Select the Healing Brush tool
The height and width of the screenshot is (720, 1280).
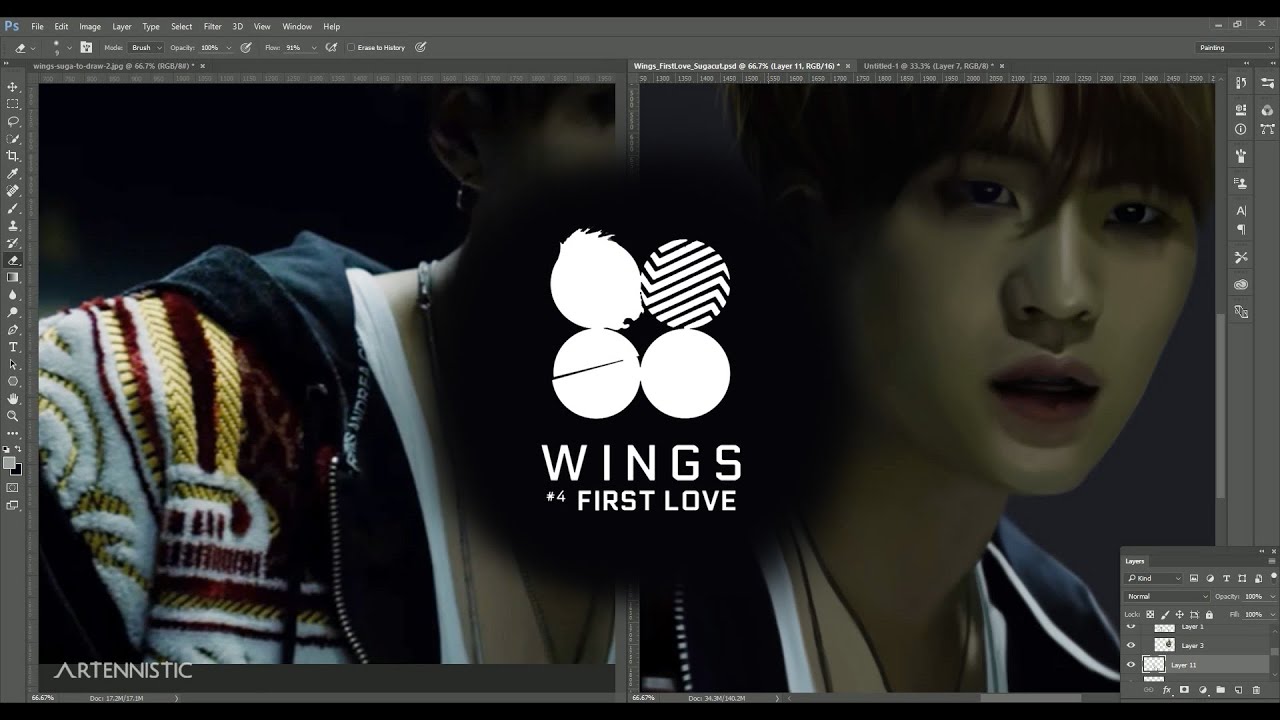point(13,191)
